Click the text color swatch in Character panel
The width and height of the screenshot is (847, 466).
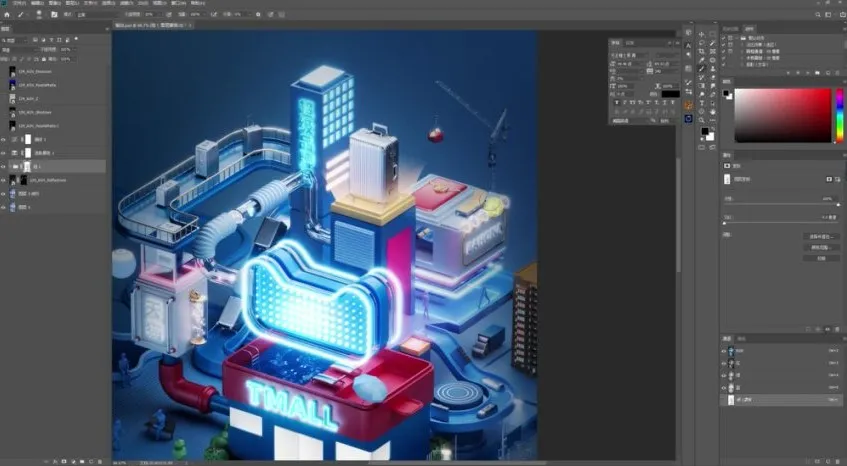669,94
